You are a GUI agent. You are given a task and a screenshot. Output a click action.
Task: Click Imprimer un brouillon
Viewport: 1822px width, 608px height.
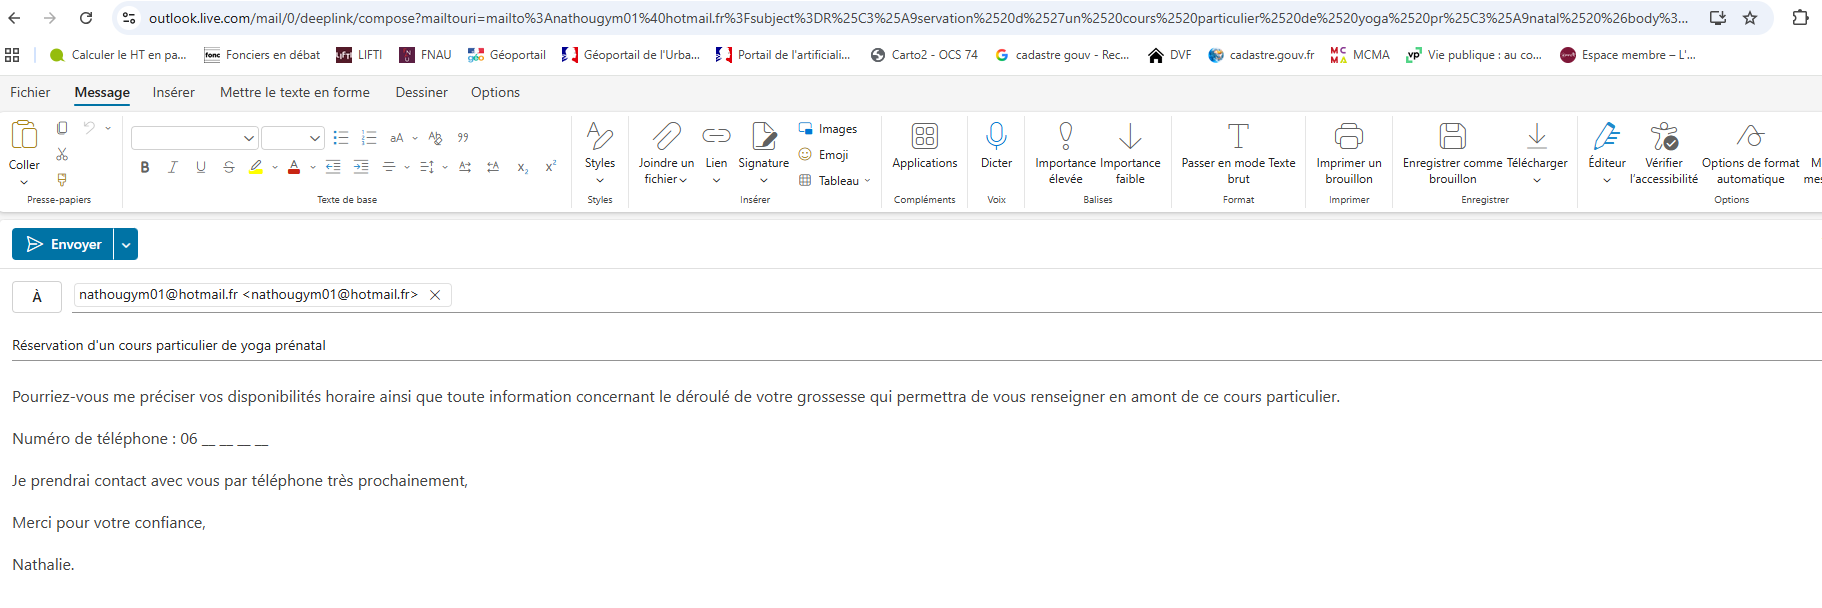point(1349,153)
